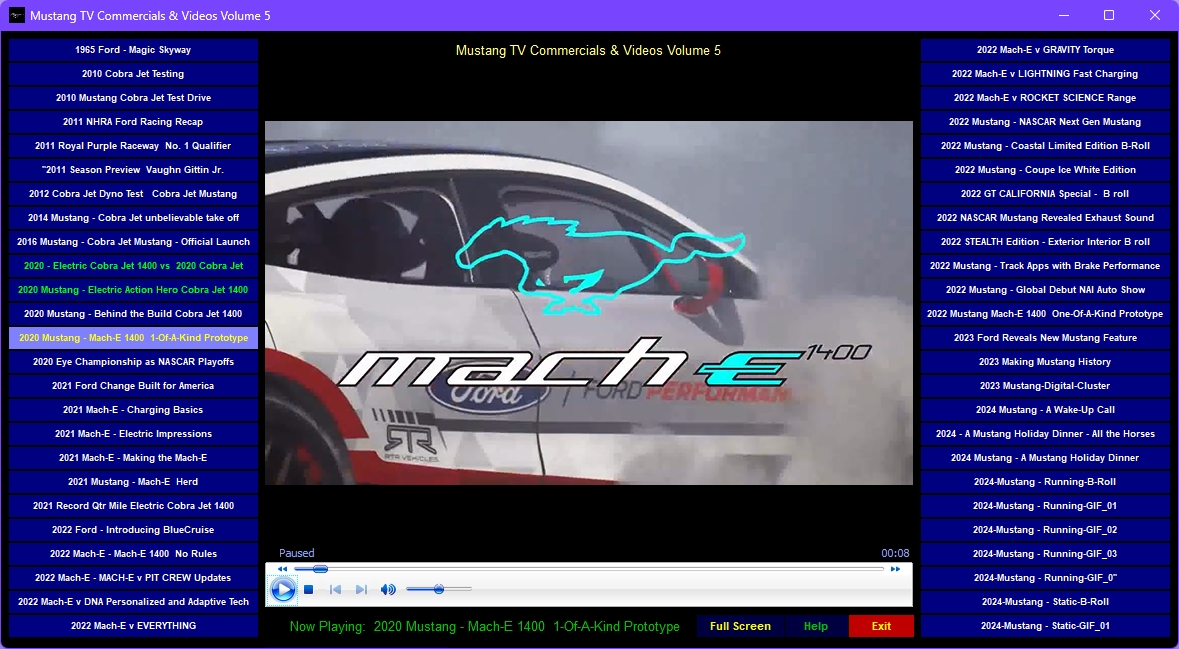Image resolution: width=1179 pixels, height=649 pixels.
Task: Click the Play button in the media controls
Action: click(283, 590)
